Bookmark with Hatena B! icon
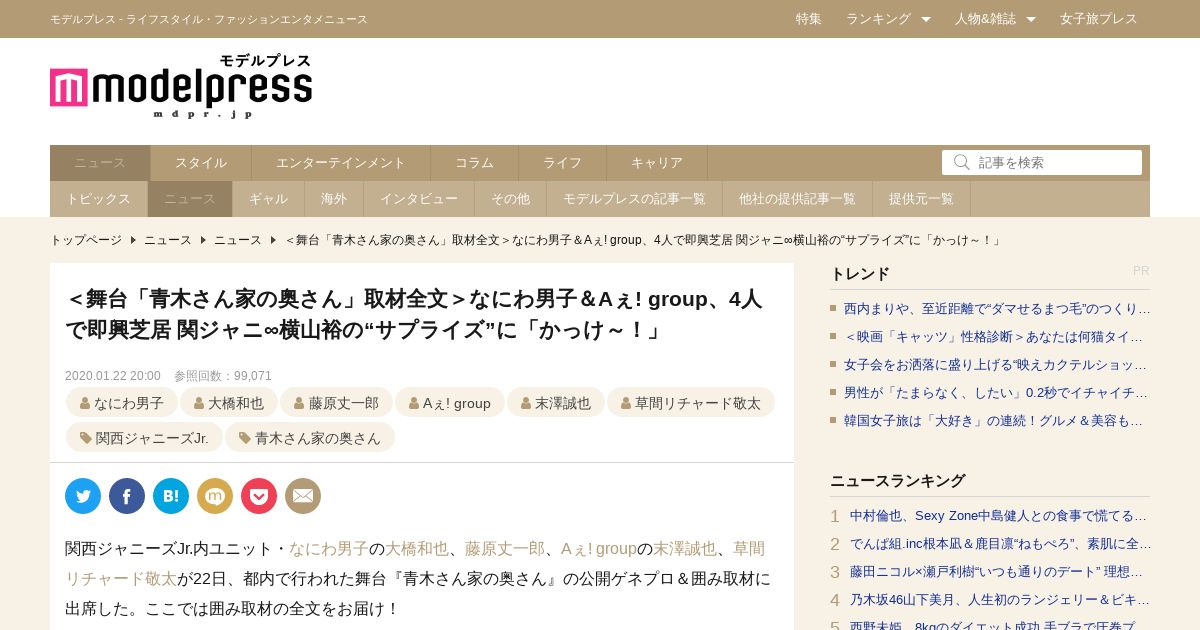1200x630 pixels. click(171, 496)
